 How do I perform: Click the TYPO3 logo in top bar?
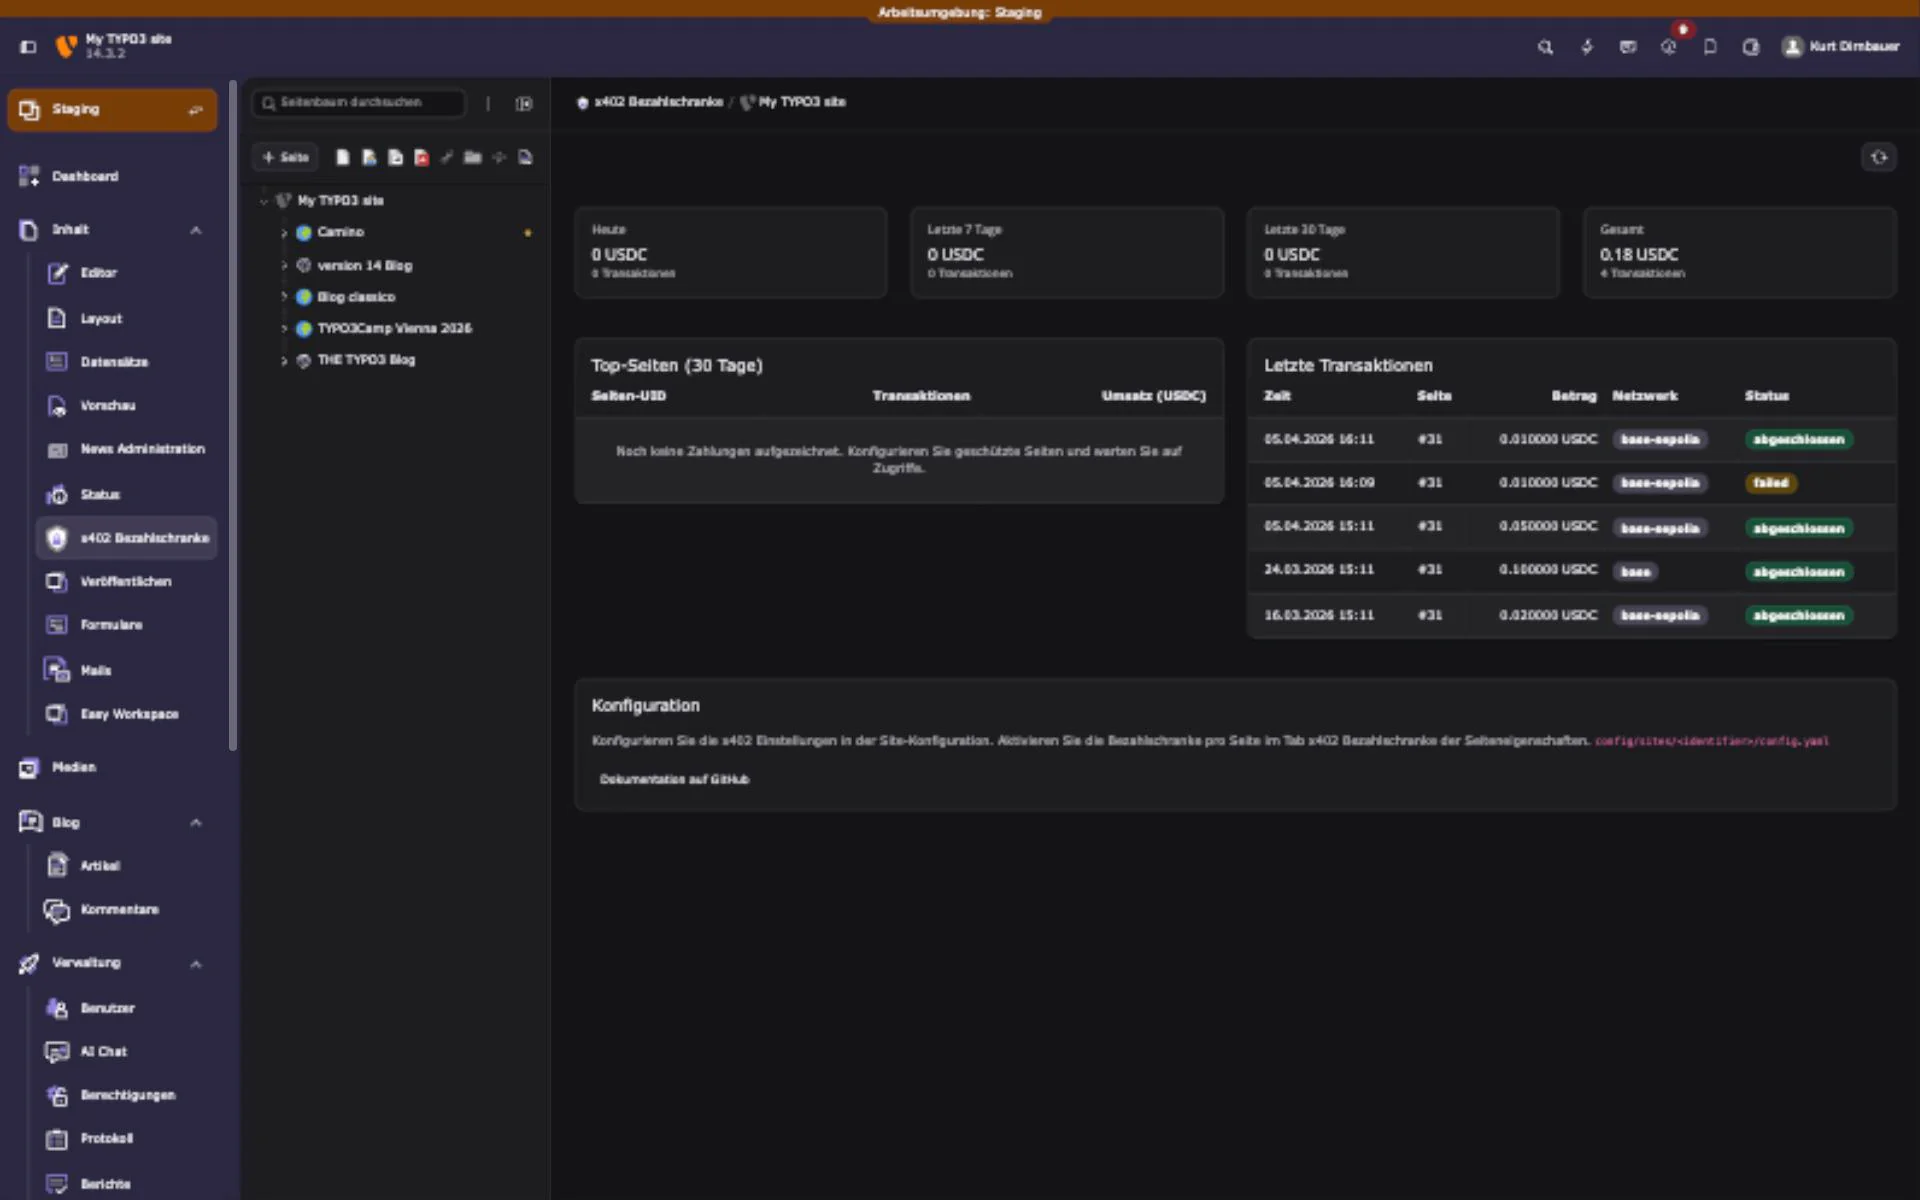[x=66, y=46]
